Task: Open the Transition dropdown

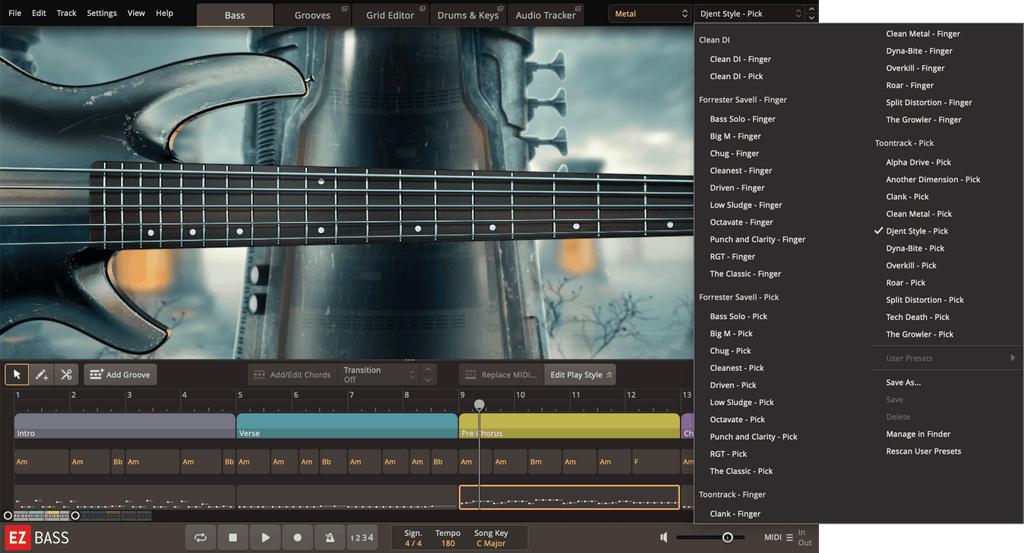Action: coord(379,375)
